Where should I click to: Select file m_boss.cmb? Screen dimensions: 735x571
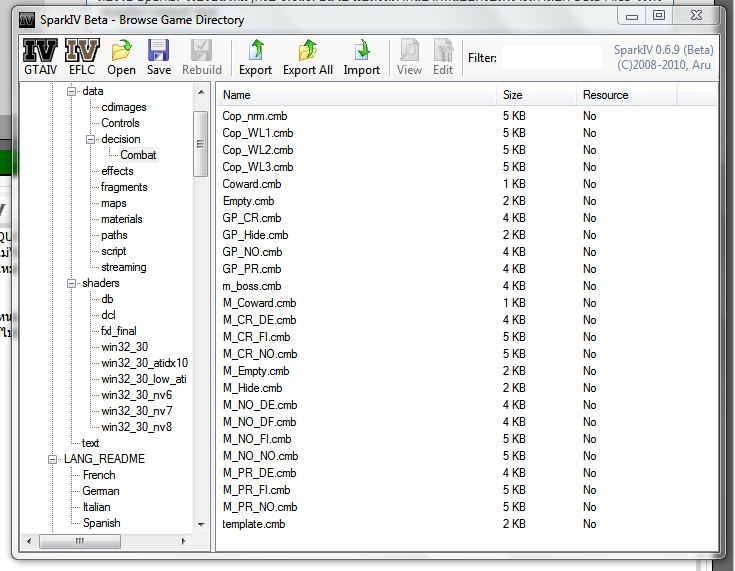252,286
